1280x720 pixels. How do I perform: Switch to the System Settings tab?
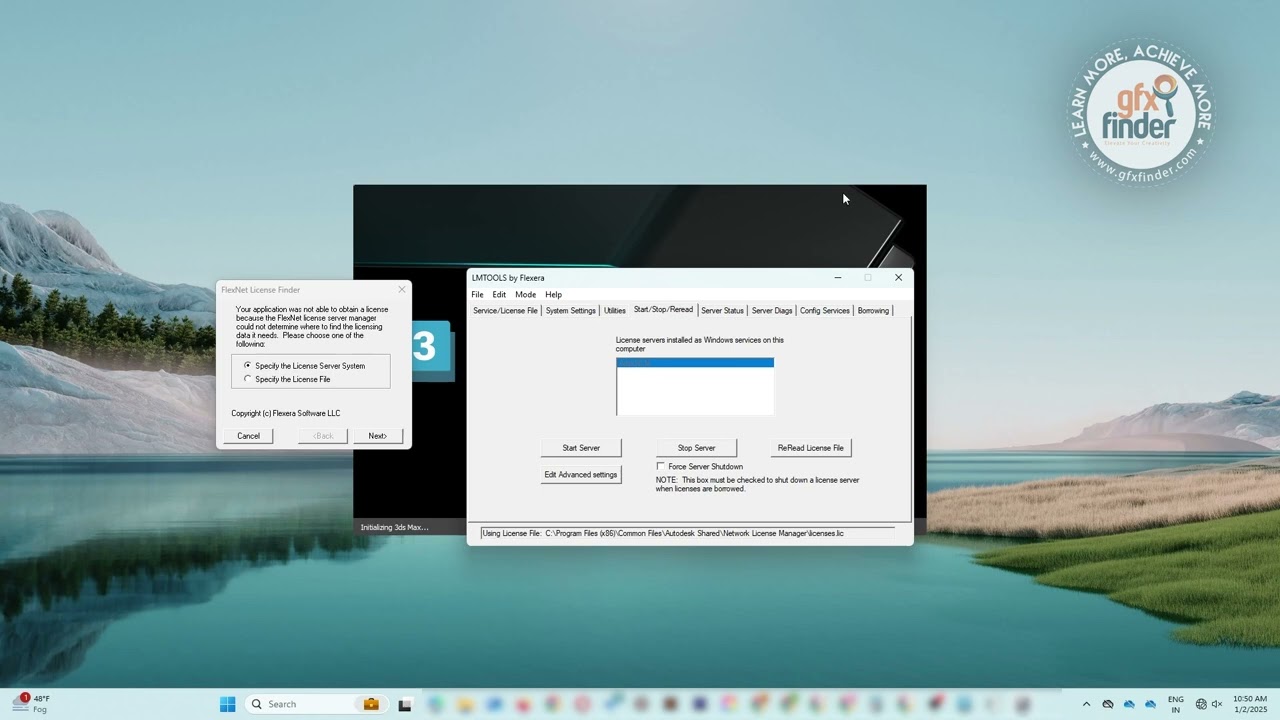pos(570,311)
